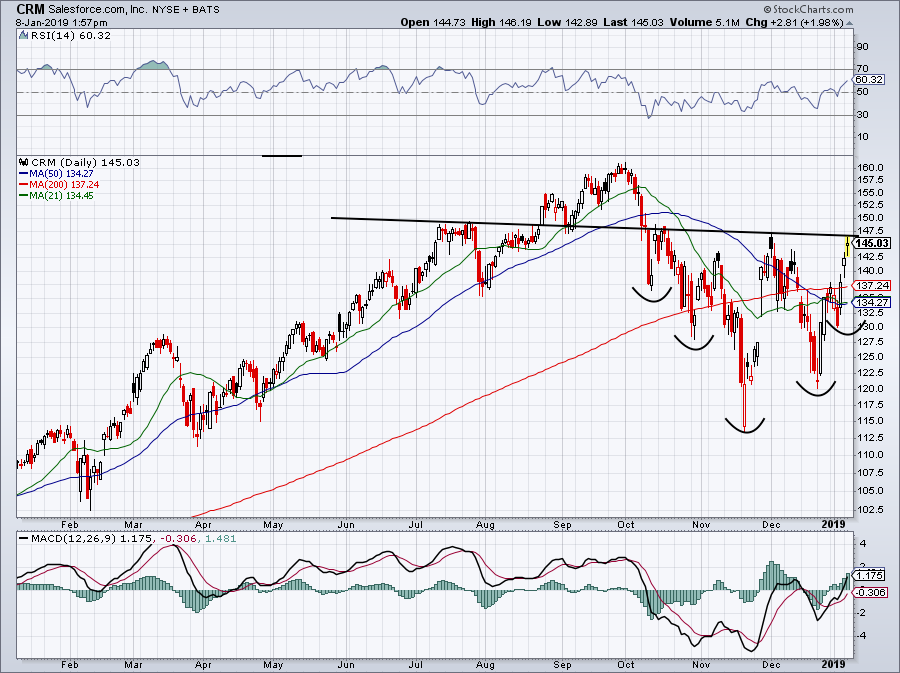This screenshot has height=673, width=900.
Task: Click the Nov label under the MACD panel
Action: 701,664
